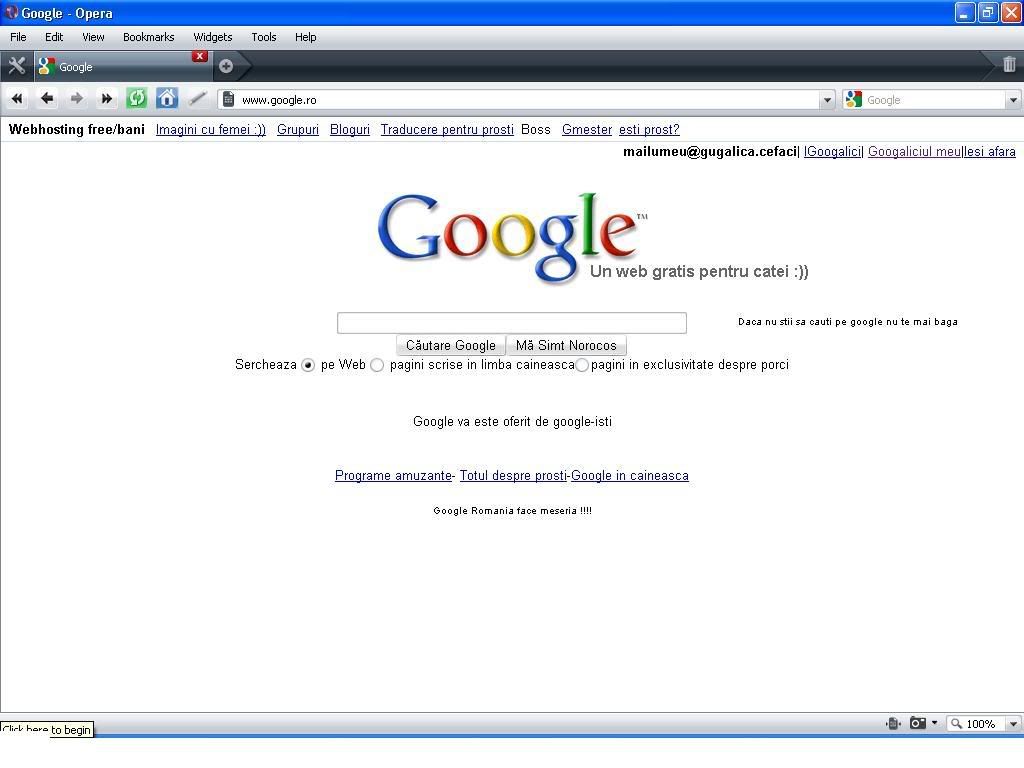Go to homepage via the Home icon
Viewport: 1024px width, 768px height.
click(167, 98)
